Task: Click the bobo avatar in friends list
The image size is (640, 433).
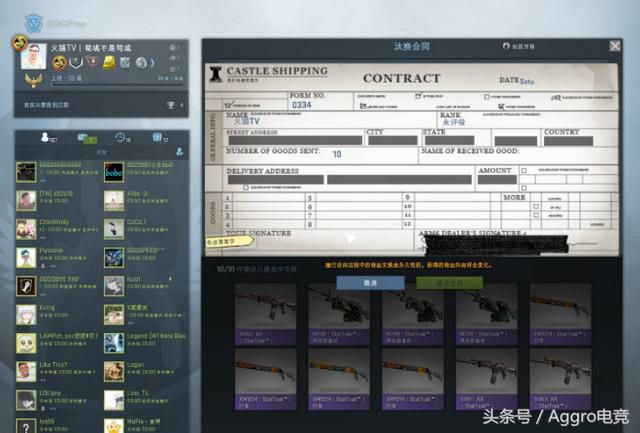Action: [113, 172]
